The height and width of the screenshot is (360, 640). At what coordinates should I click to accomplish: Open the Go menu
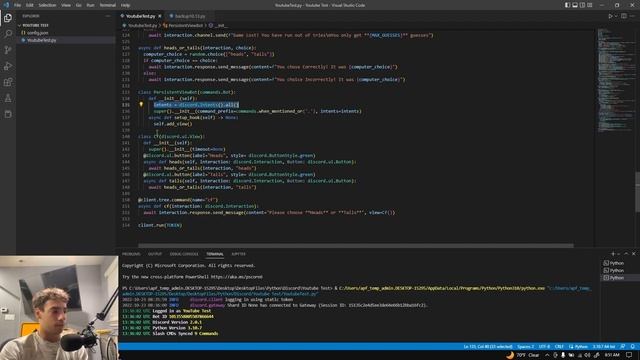(78, 5)
